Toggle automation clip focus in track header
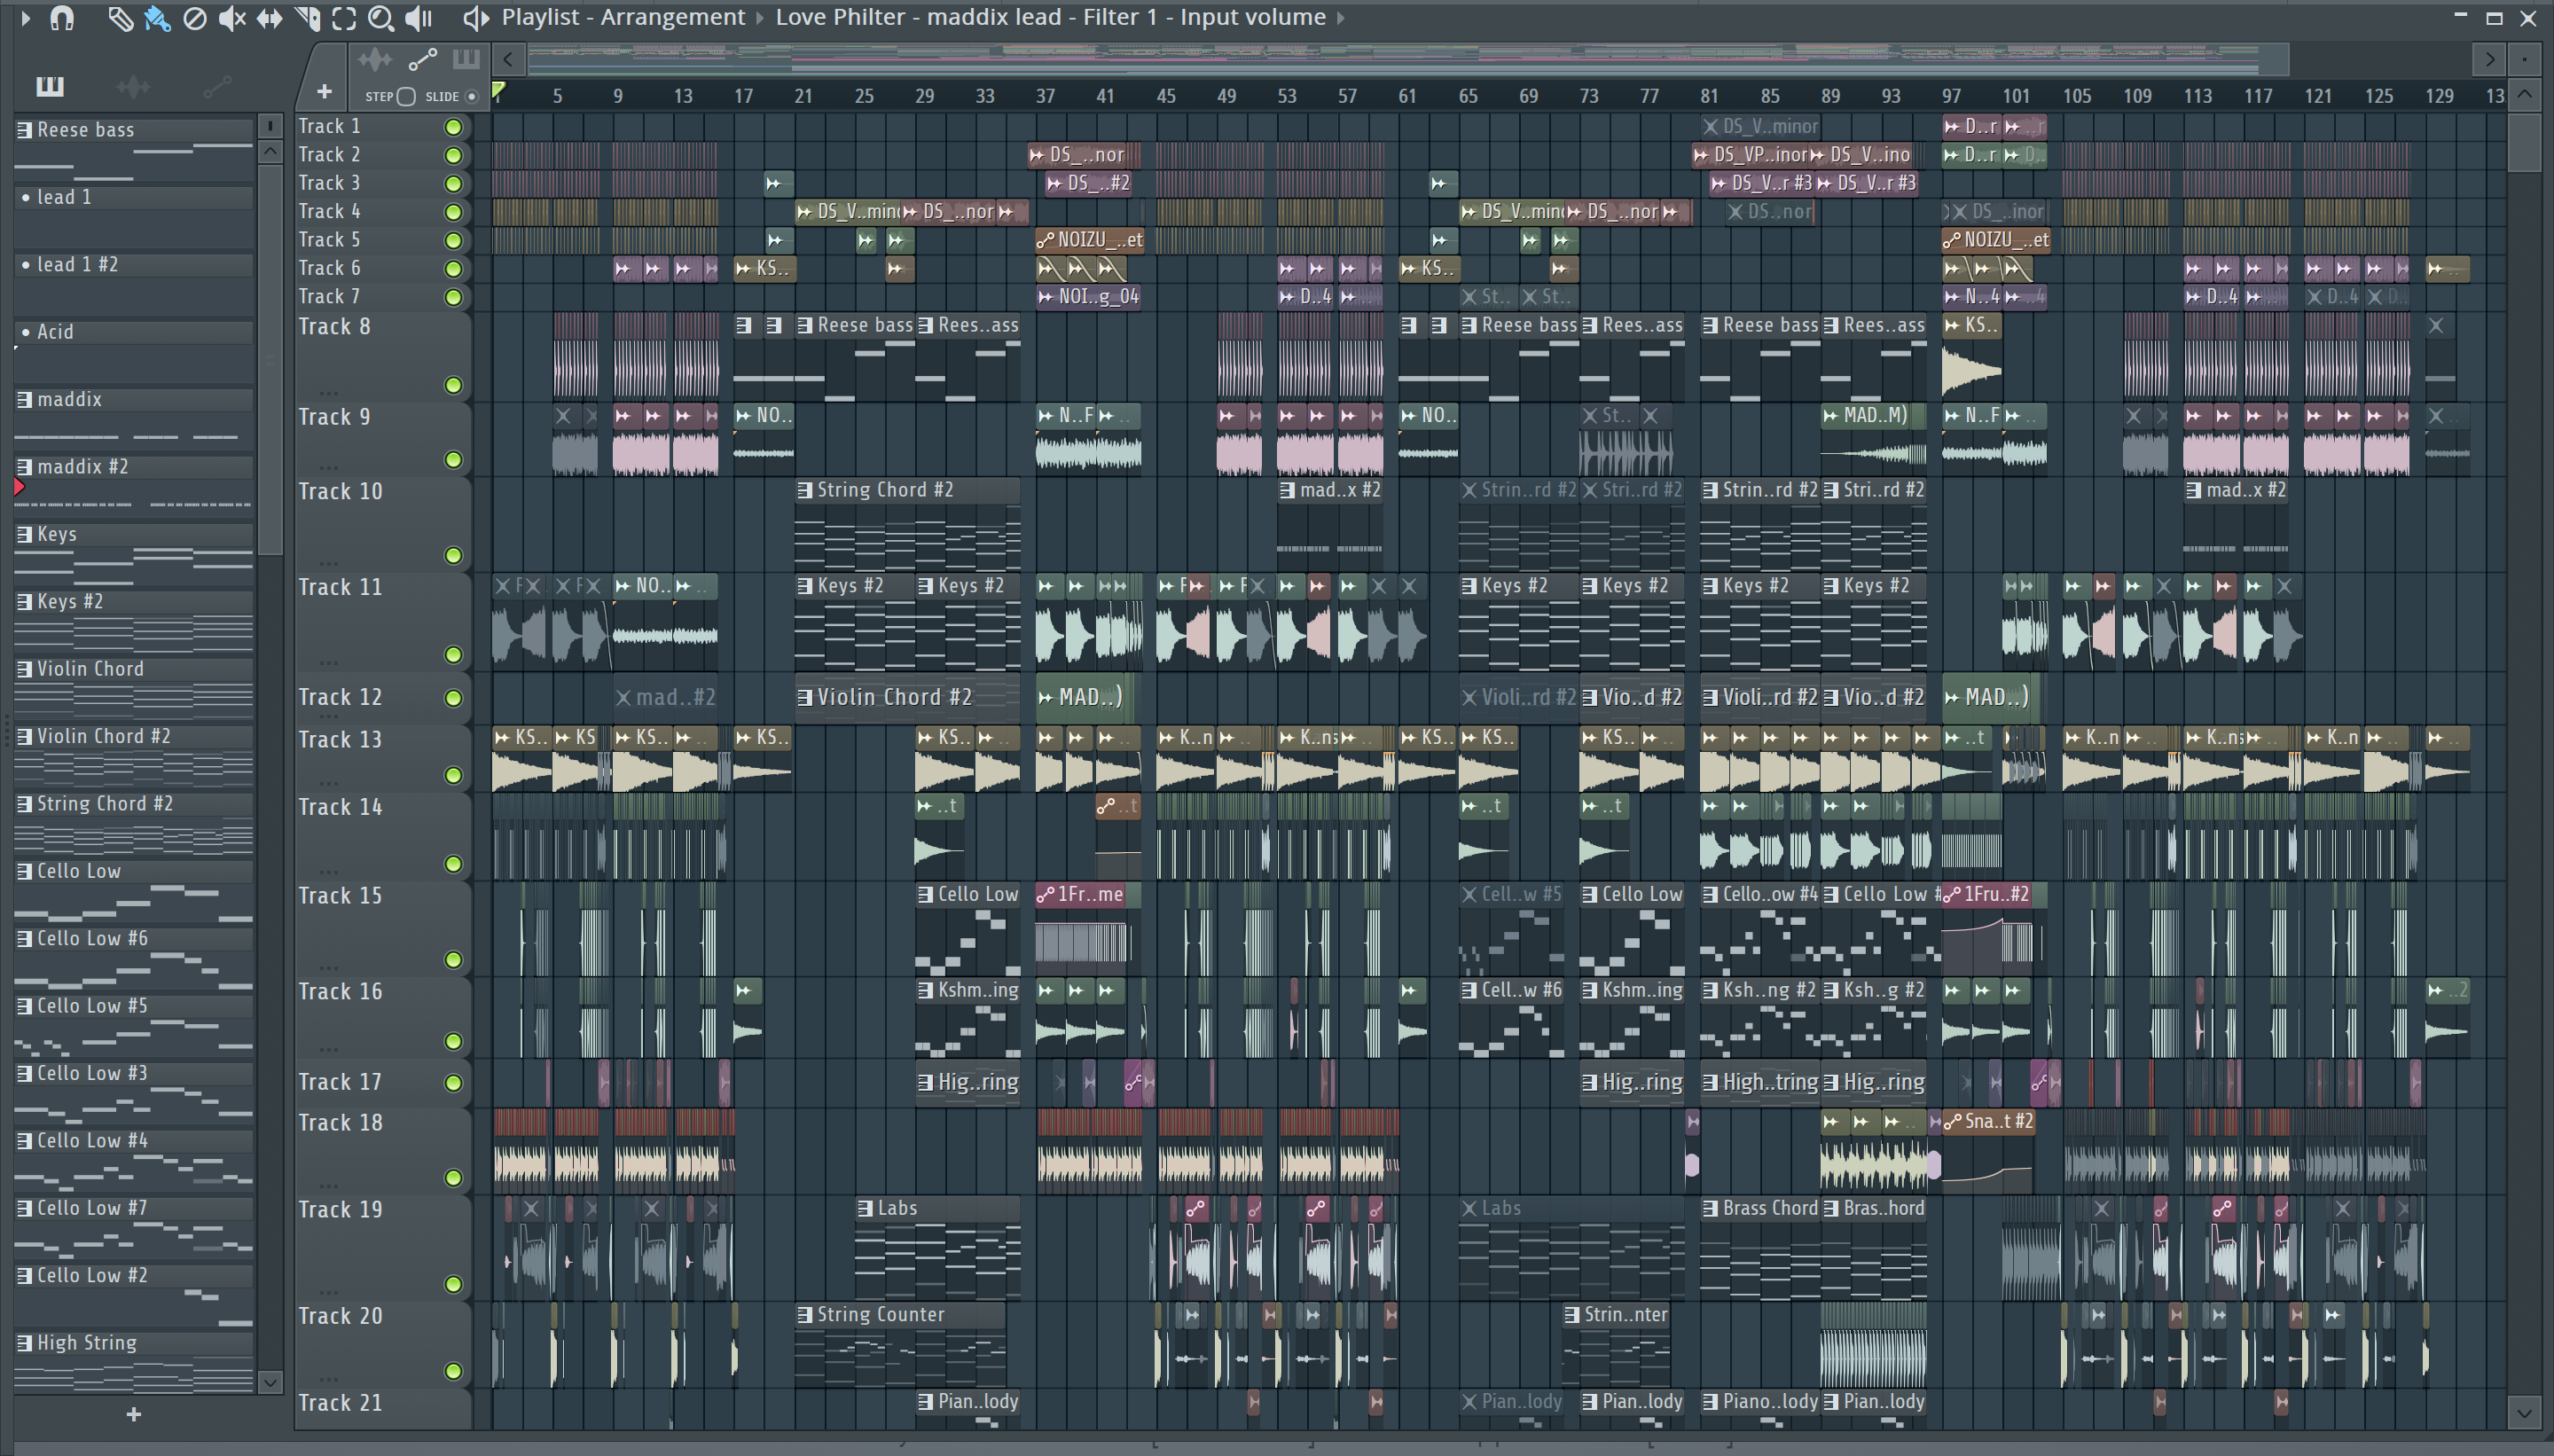The height and width of the screenshot is (1456, 2554). [423, 60]
